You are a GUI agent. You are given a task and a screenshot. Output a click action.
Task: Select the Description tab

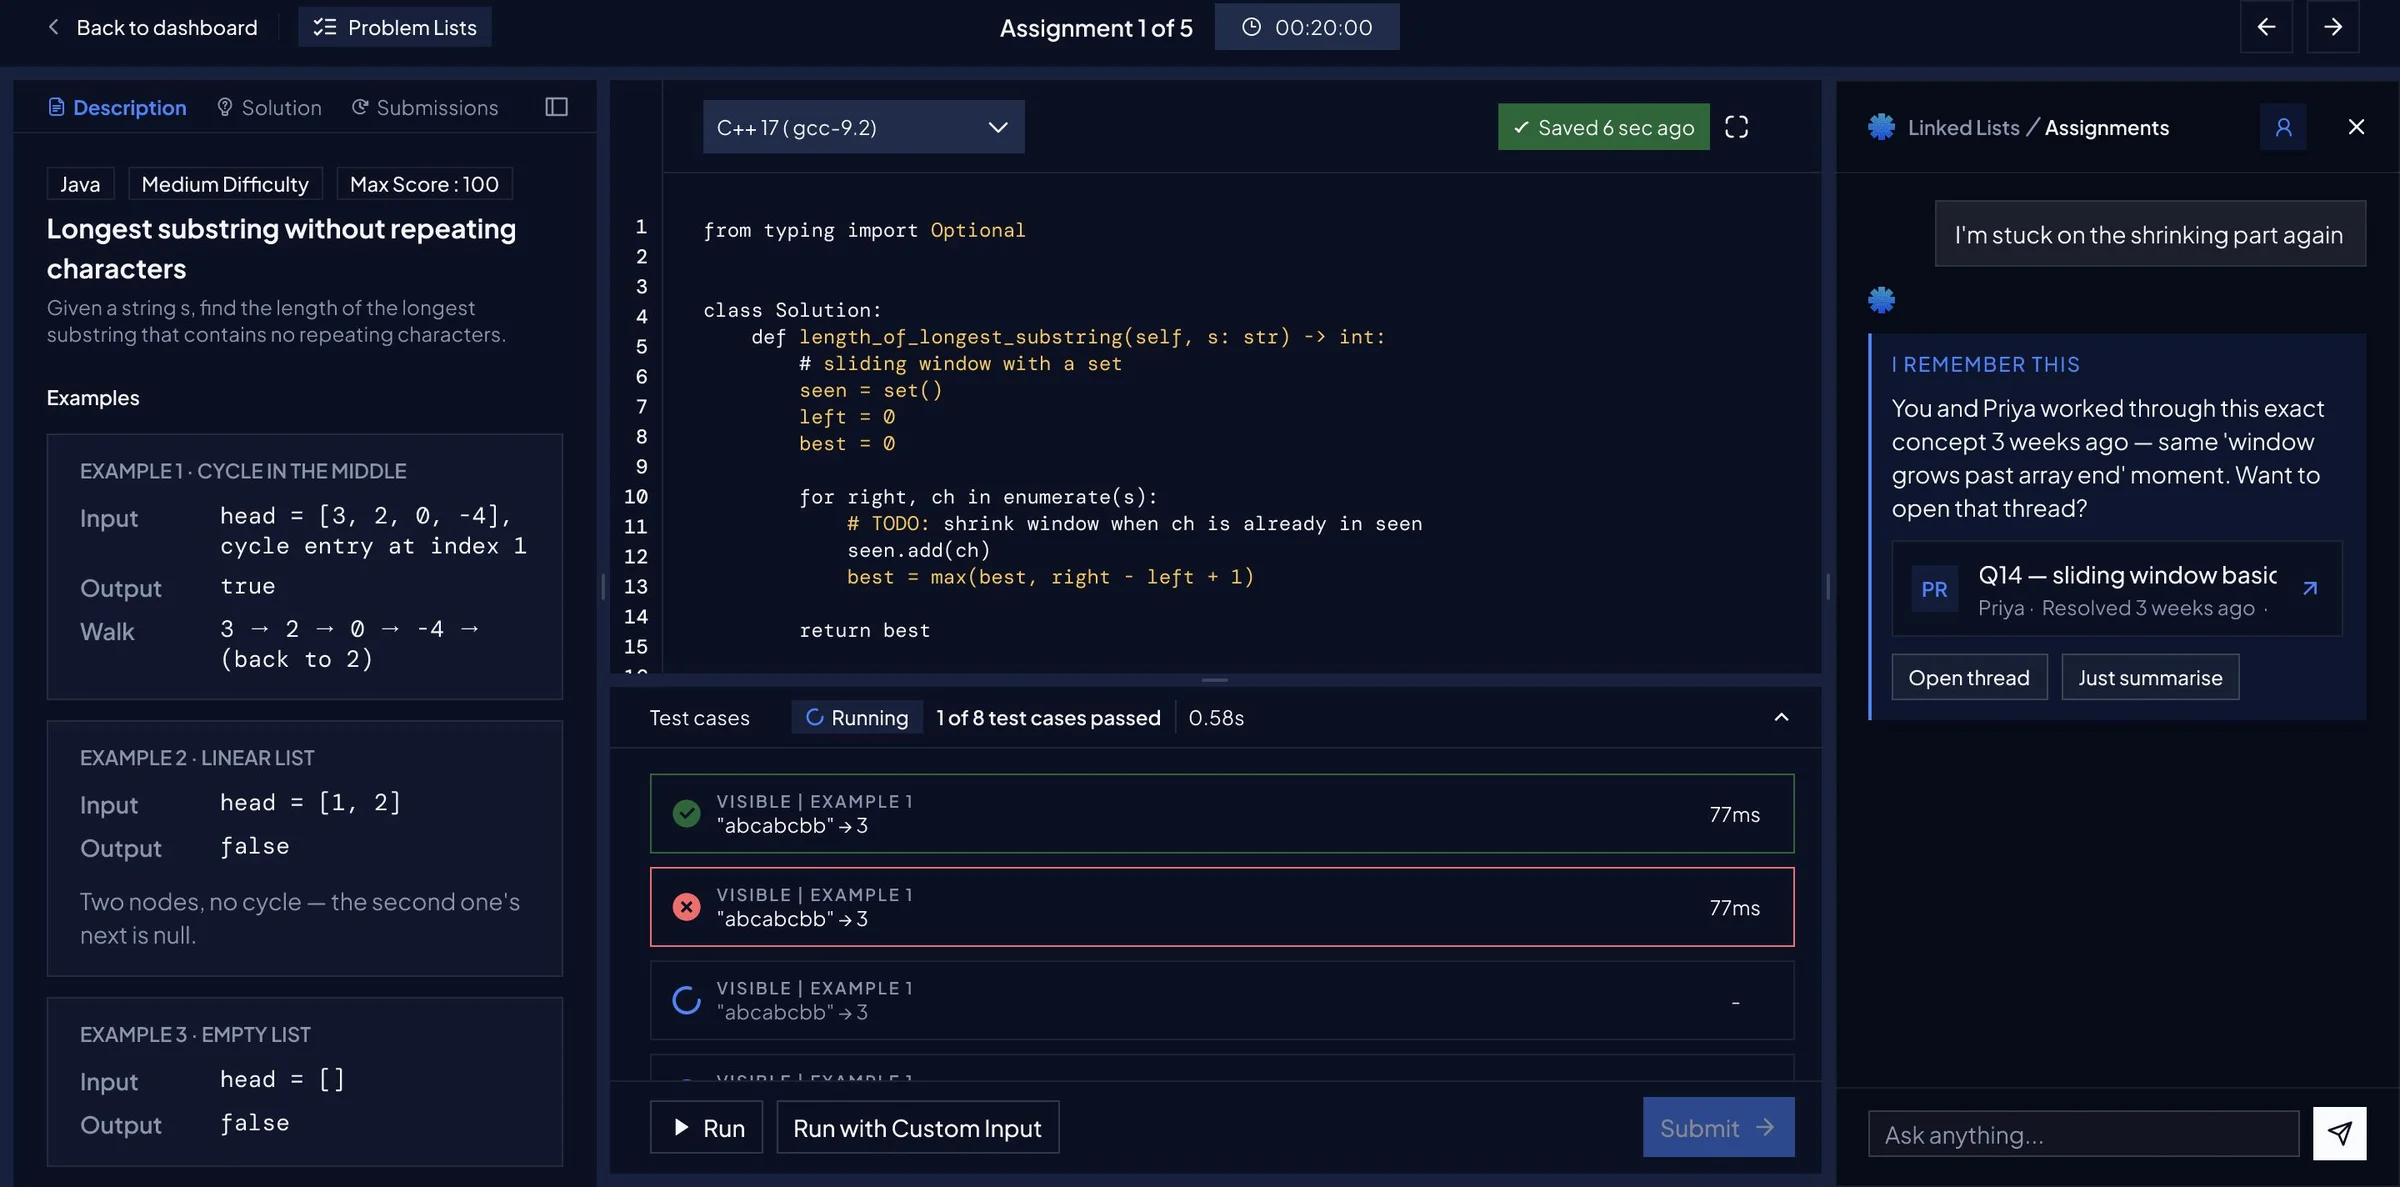point(117,107)
